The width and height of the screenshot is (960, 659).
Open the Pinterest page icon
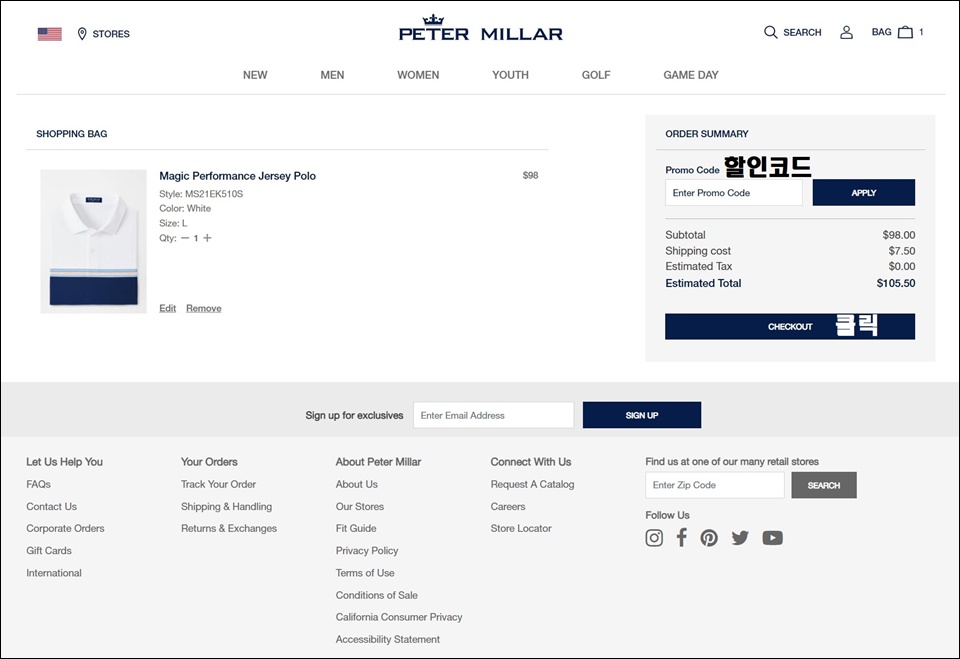[x=709, y=538]
